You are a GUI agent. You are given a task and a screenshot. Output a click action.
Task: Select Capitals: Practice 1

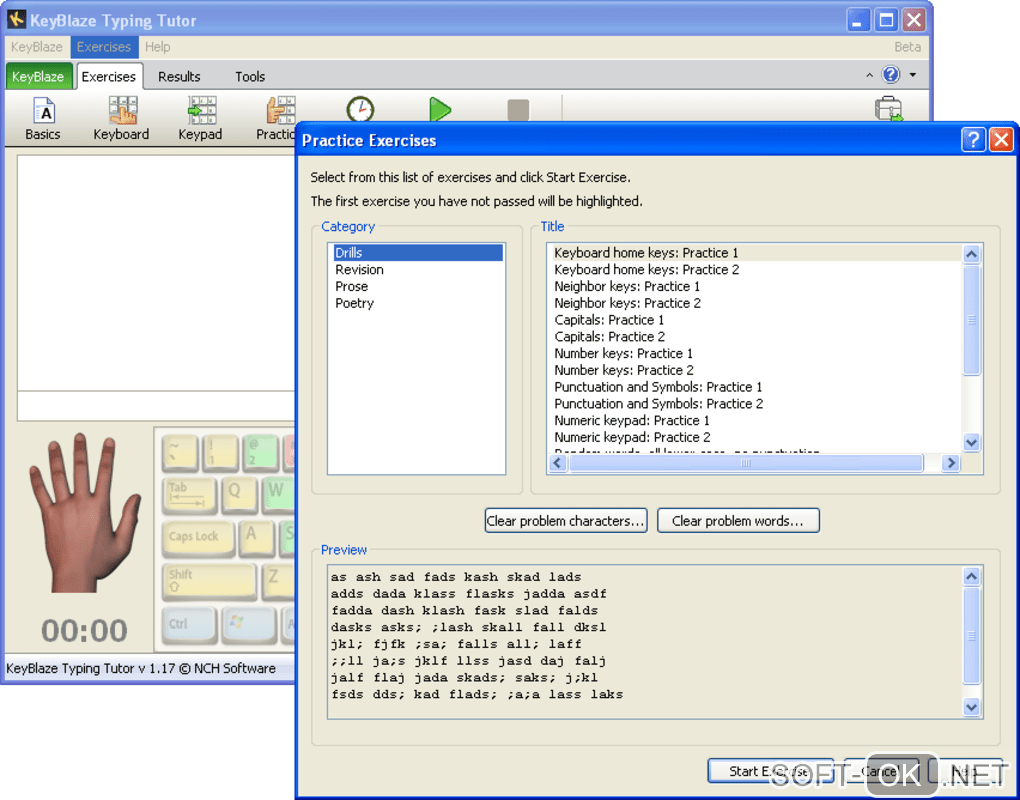(x=755, y=320)
